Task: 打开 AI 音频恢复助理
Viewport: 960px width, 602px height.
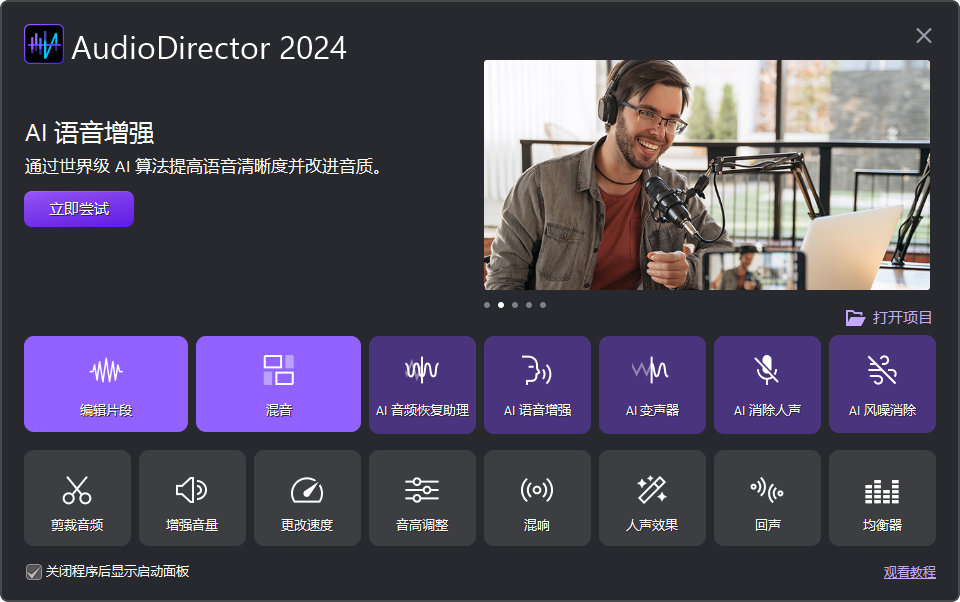Action: [x=422, y=384]
